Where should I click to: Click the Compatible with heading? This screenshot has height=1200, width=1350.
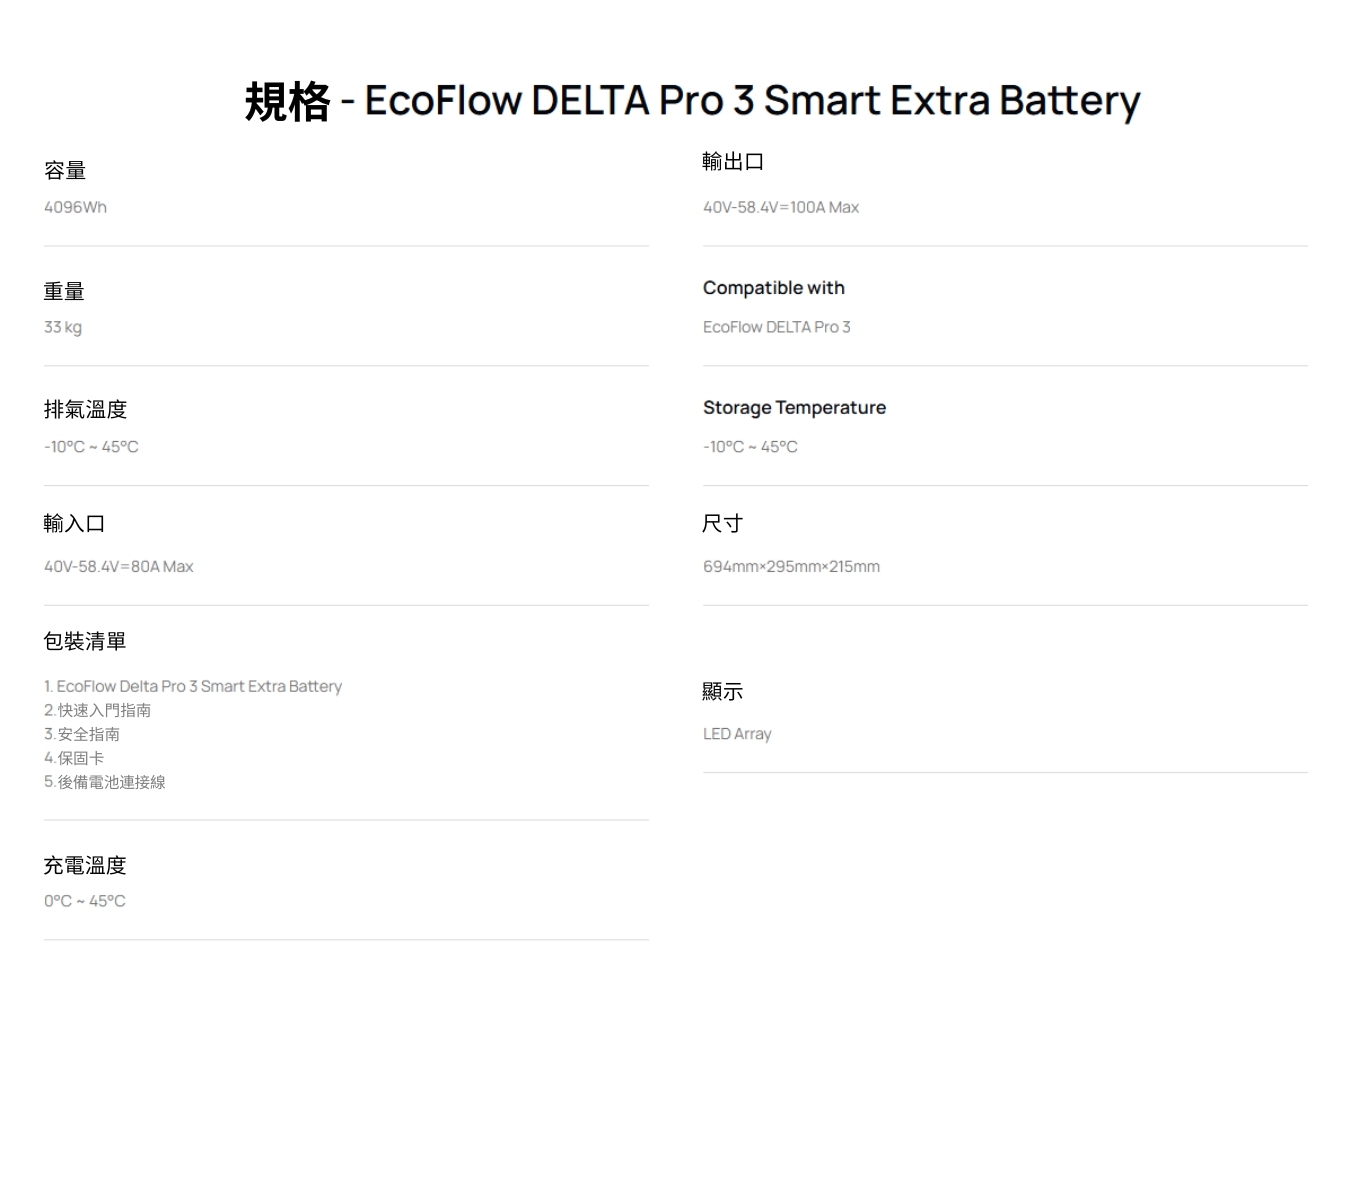click(x=774, y=288)
